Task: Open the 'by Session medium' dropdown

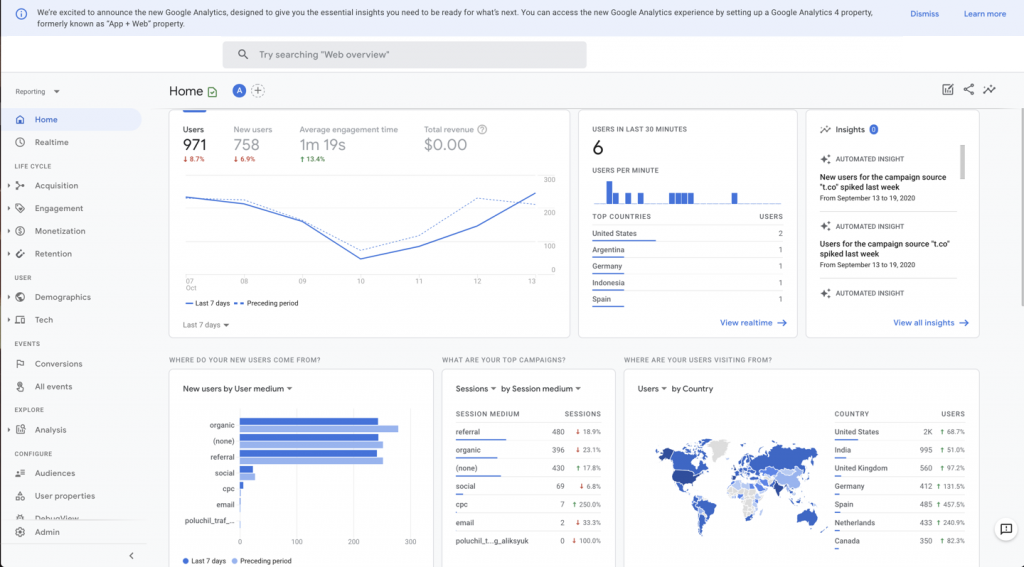Action: point(541,389)
